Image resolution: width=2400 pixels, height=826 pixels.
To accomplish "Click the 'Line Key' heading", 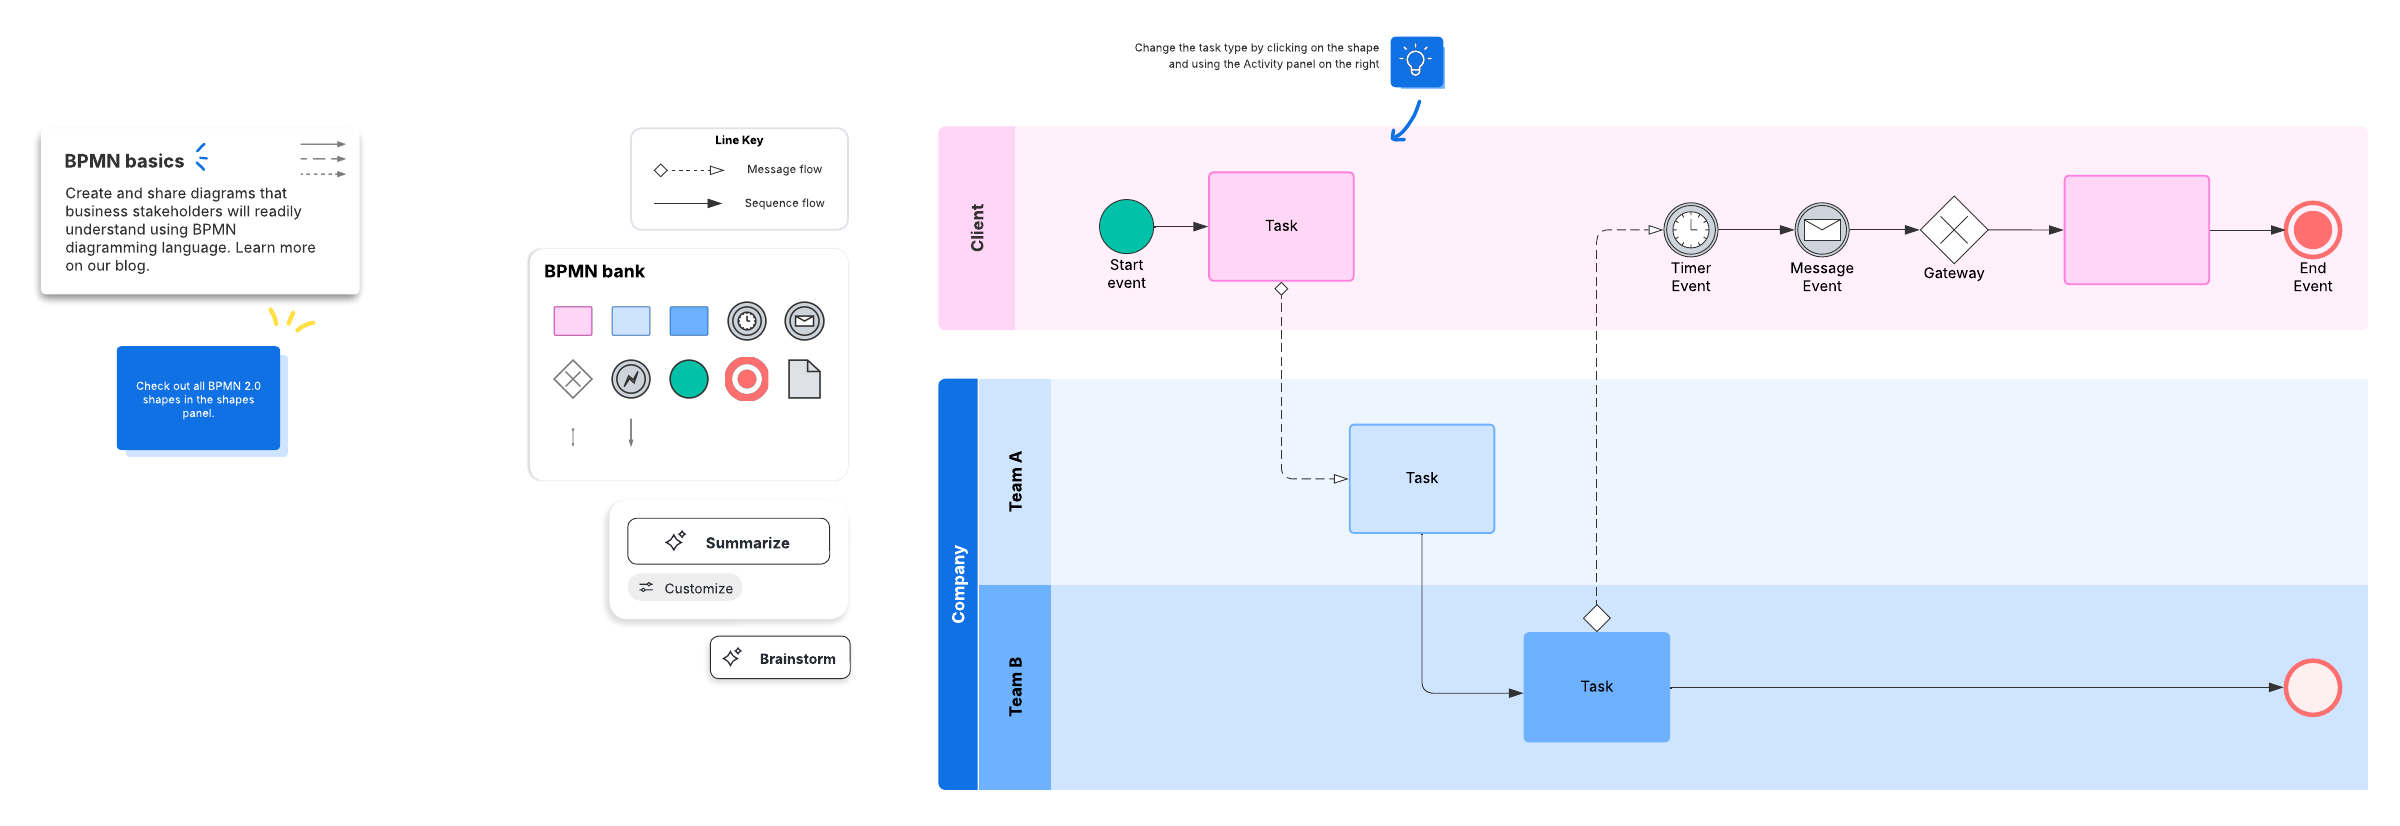I will (x=739, y=140).
